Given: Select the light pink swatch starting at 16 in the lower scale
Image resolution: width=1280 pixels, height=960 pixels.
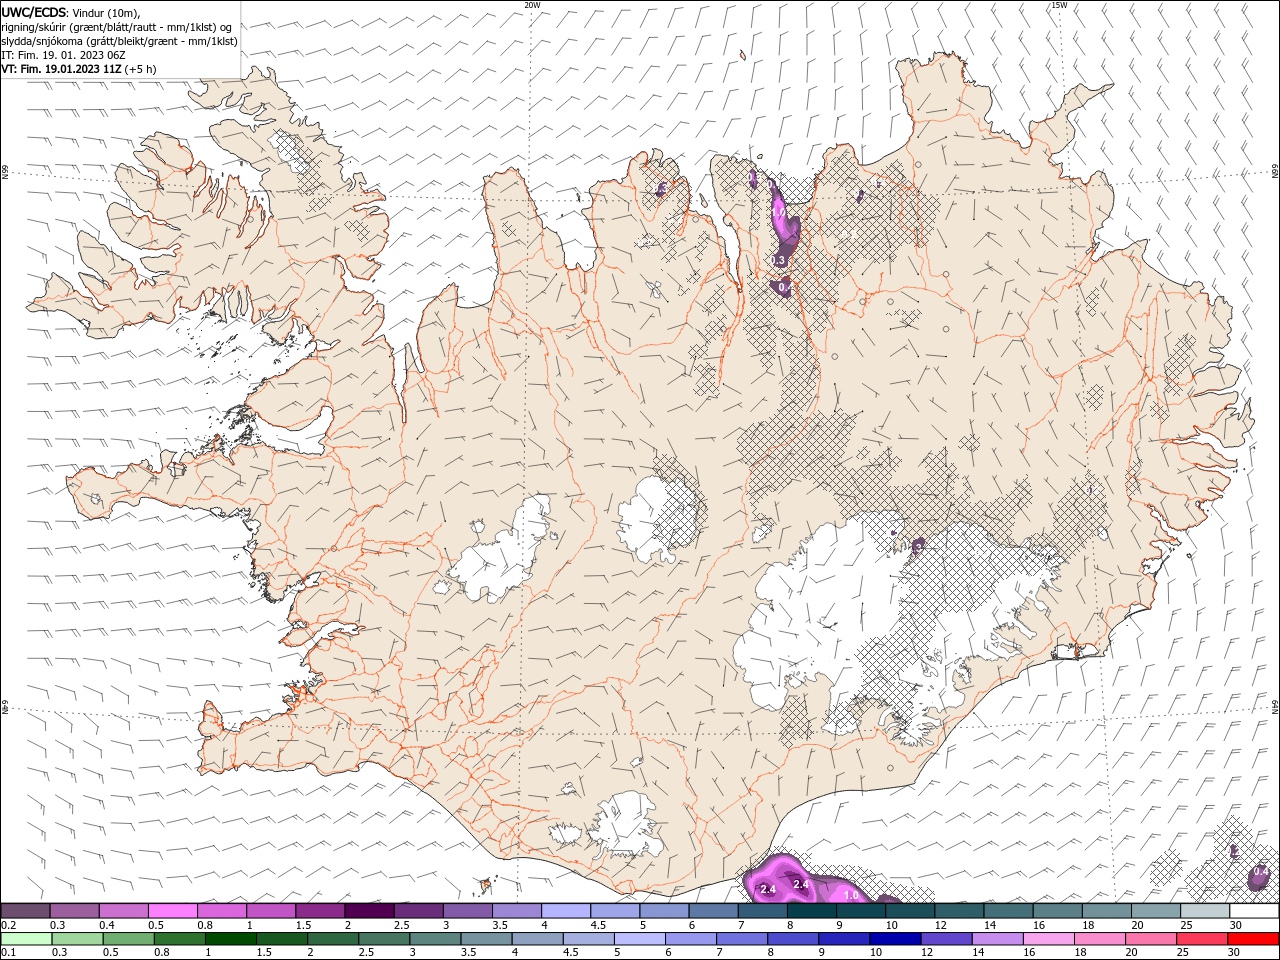Looking at the screenshot, I should click(x=1049, y=939).
